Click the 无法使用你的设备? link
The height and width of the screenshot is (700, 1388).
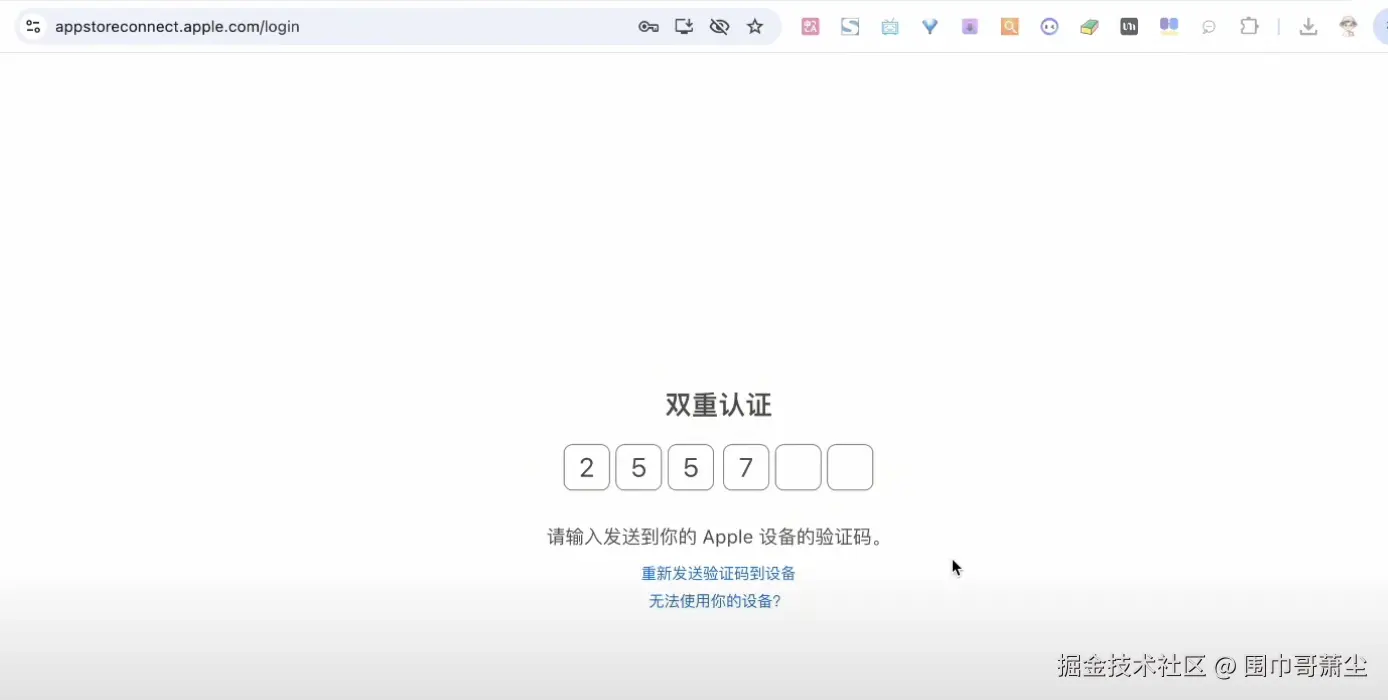[x=715, y=601]
